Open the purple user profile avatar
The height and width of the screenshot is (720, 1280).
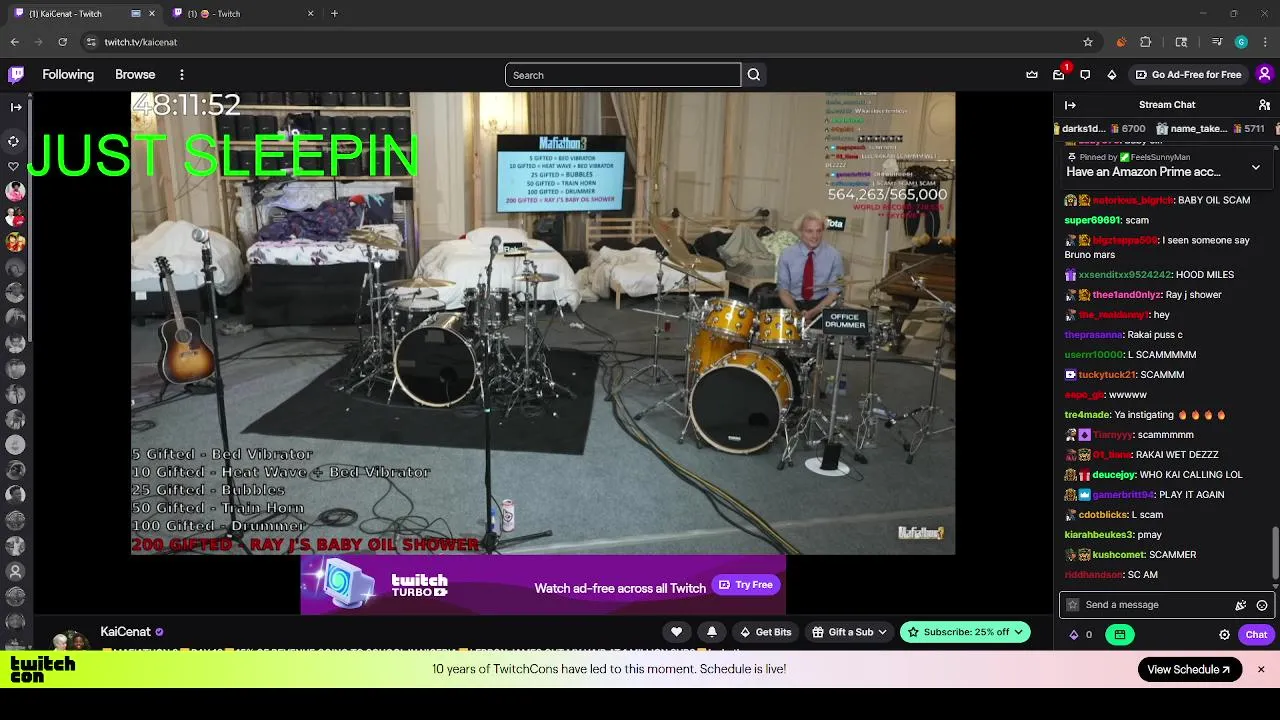(1264, 74)
